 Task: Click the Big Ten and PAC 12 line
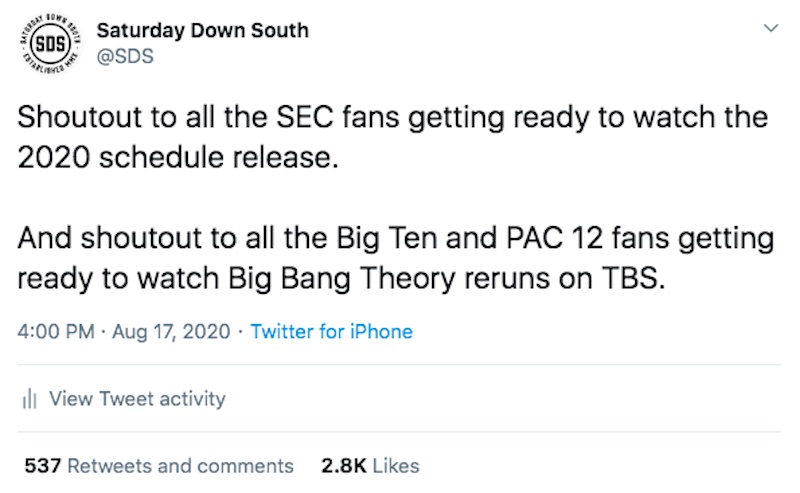pos(395,238)
